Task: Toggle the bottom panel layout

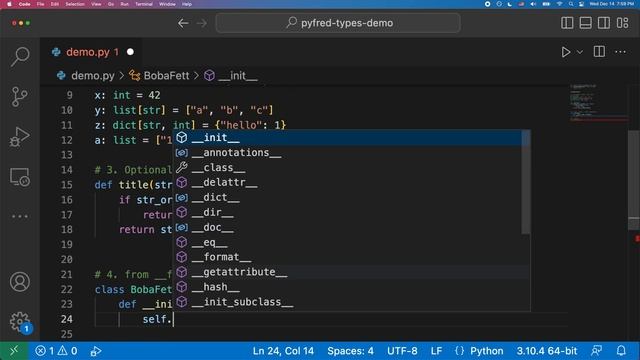Action: 585,23
